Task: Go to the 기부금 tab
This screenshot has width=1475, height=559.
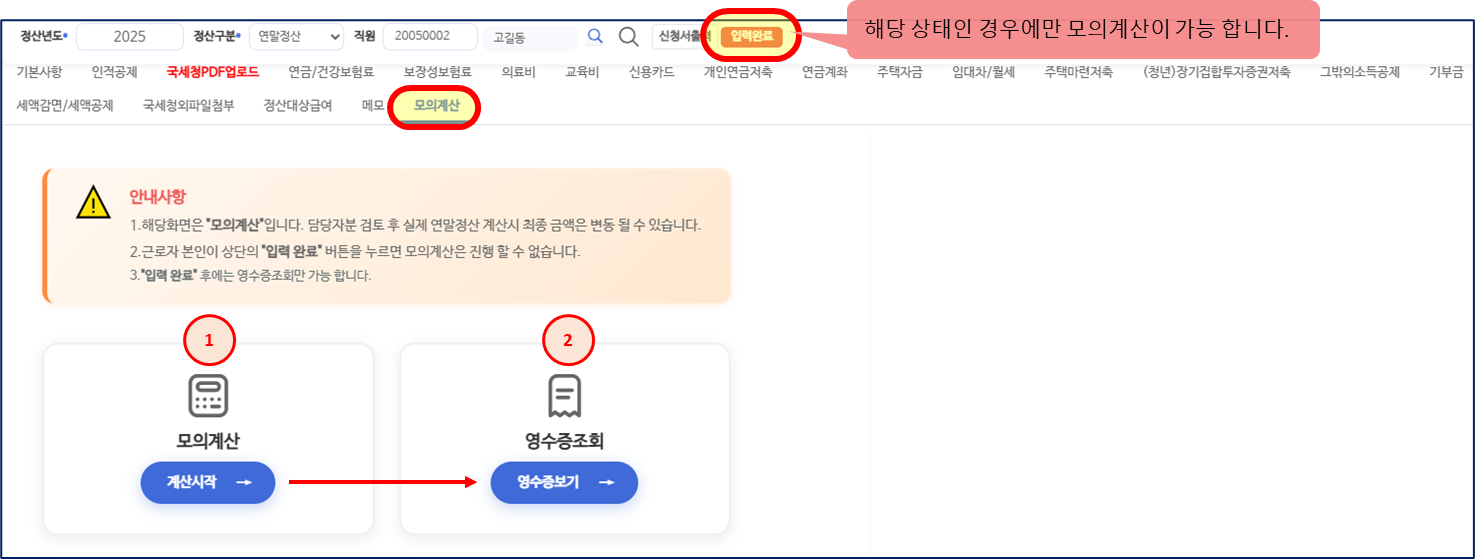Action: click(1446, 72)
